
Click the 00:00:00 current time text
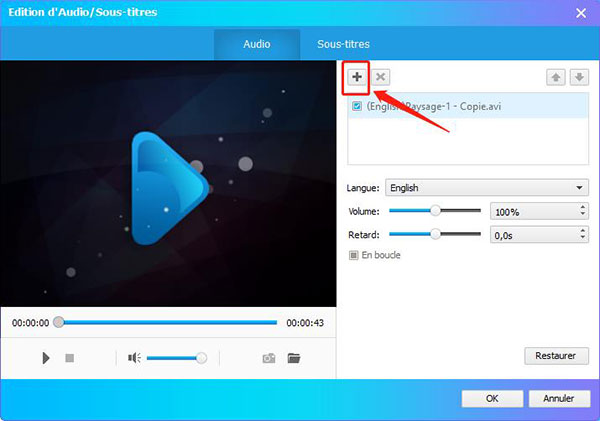click(31, 323)
